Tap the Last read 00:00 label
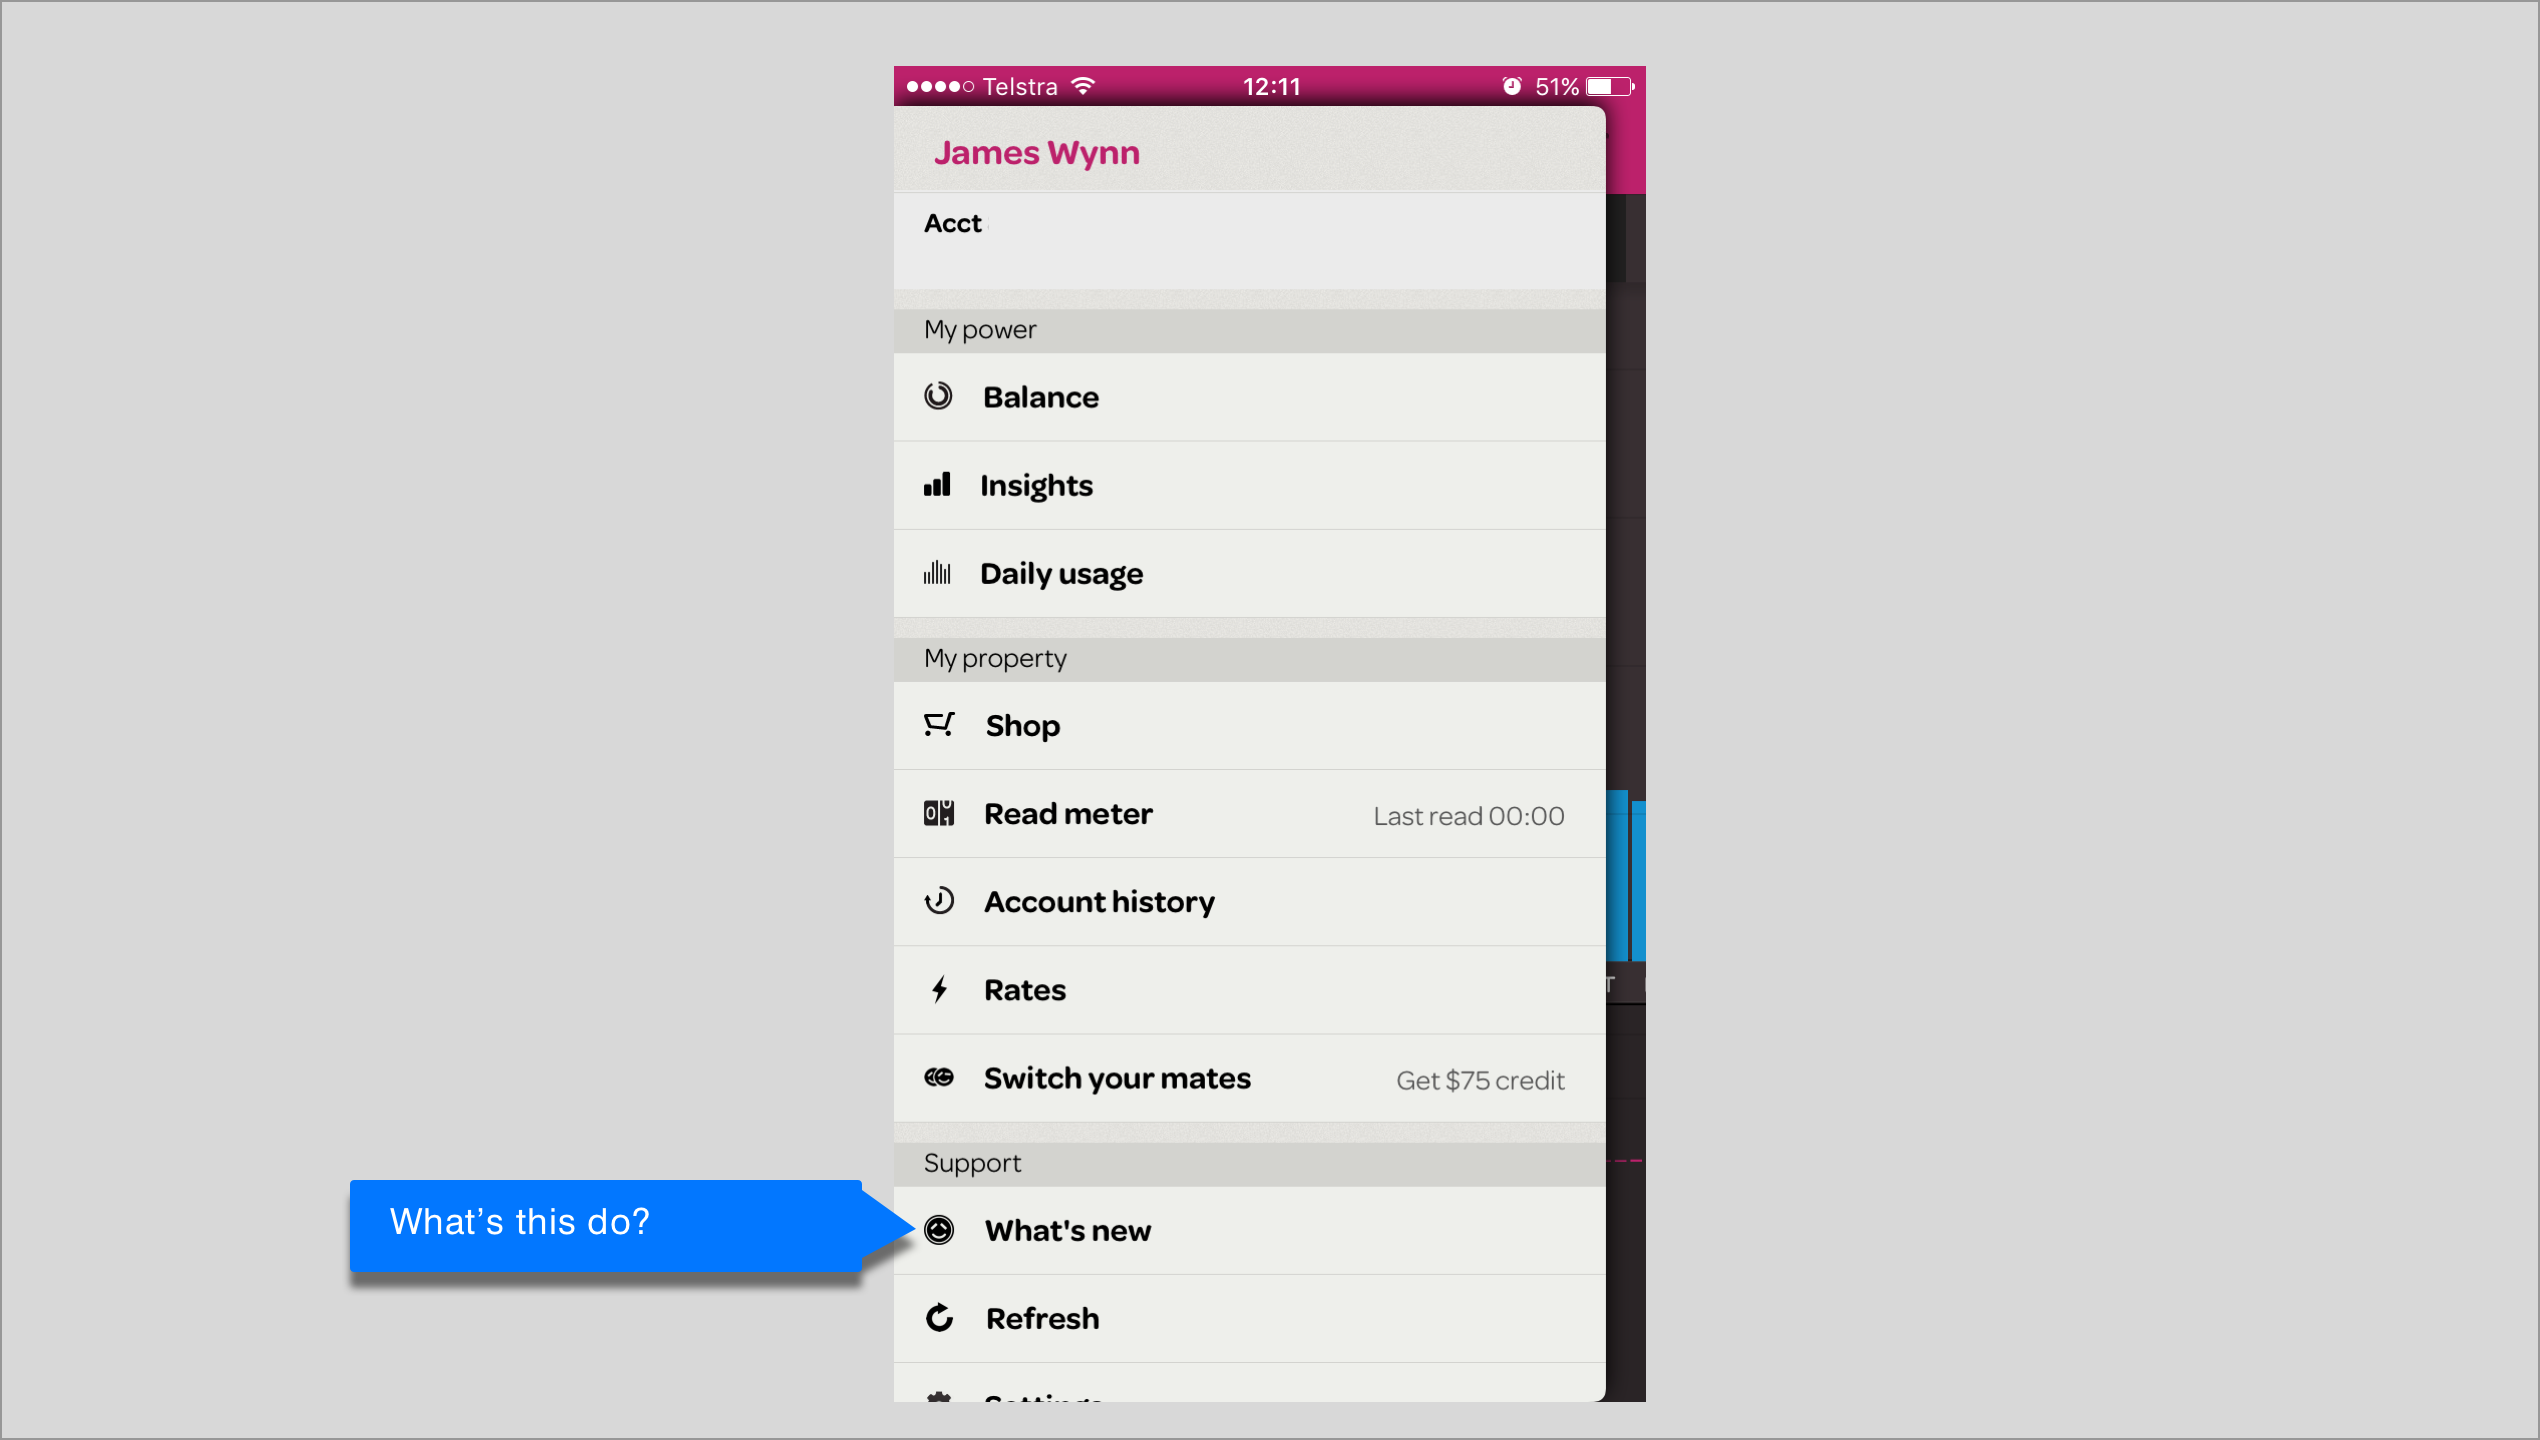The height and width of the screenshot is (1440, 2540). click(1468, 817)
